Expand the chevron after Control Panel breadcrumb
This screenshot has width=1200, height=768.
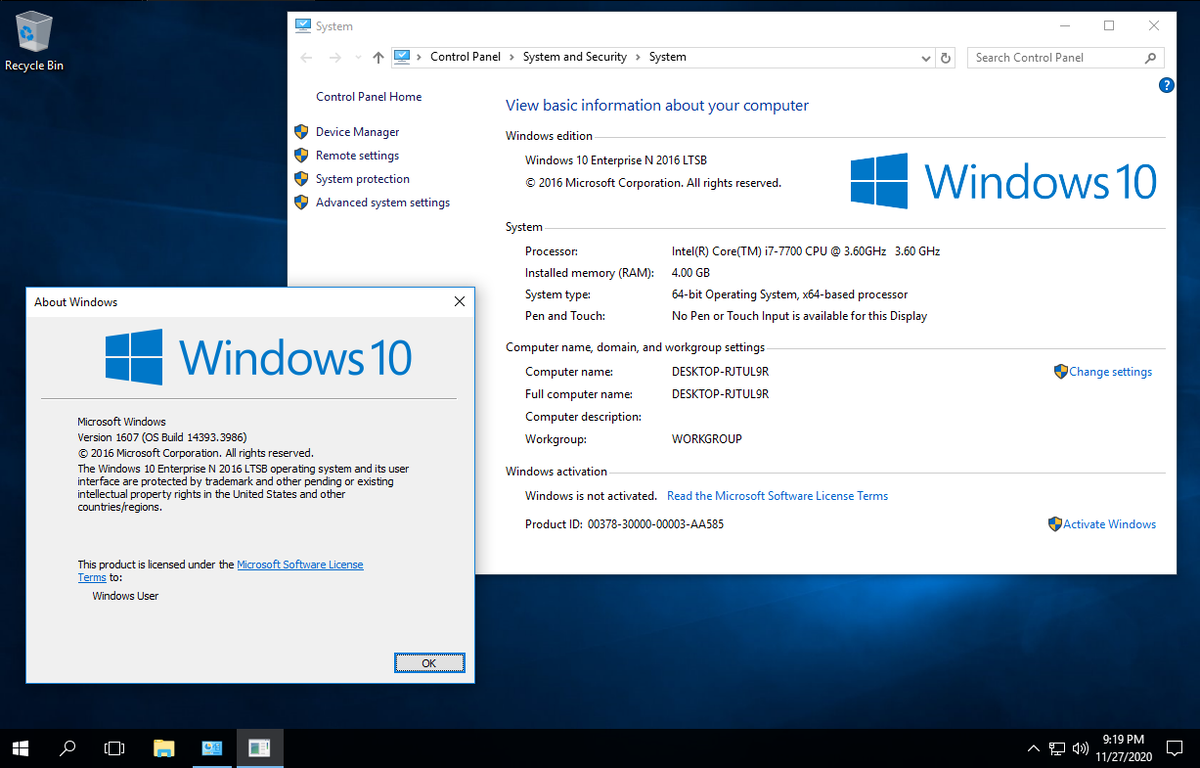(512, 57)
